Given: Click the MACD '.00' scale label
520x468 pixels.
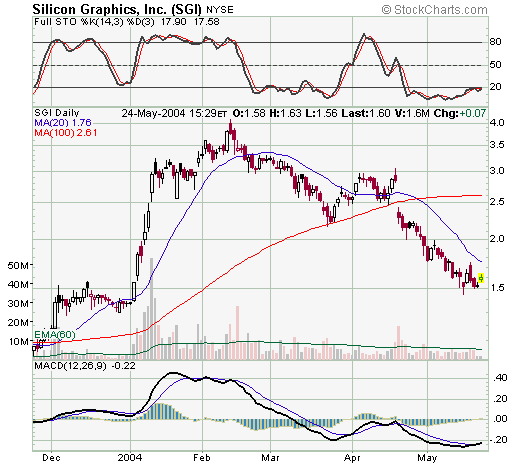Looking at the screenshot, I should [x=500, y=419].
